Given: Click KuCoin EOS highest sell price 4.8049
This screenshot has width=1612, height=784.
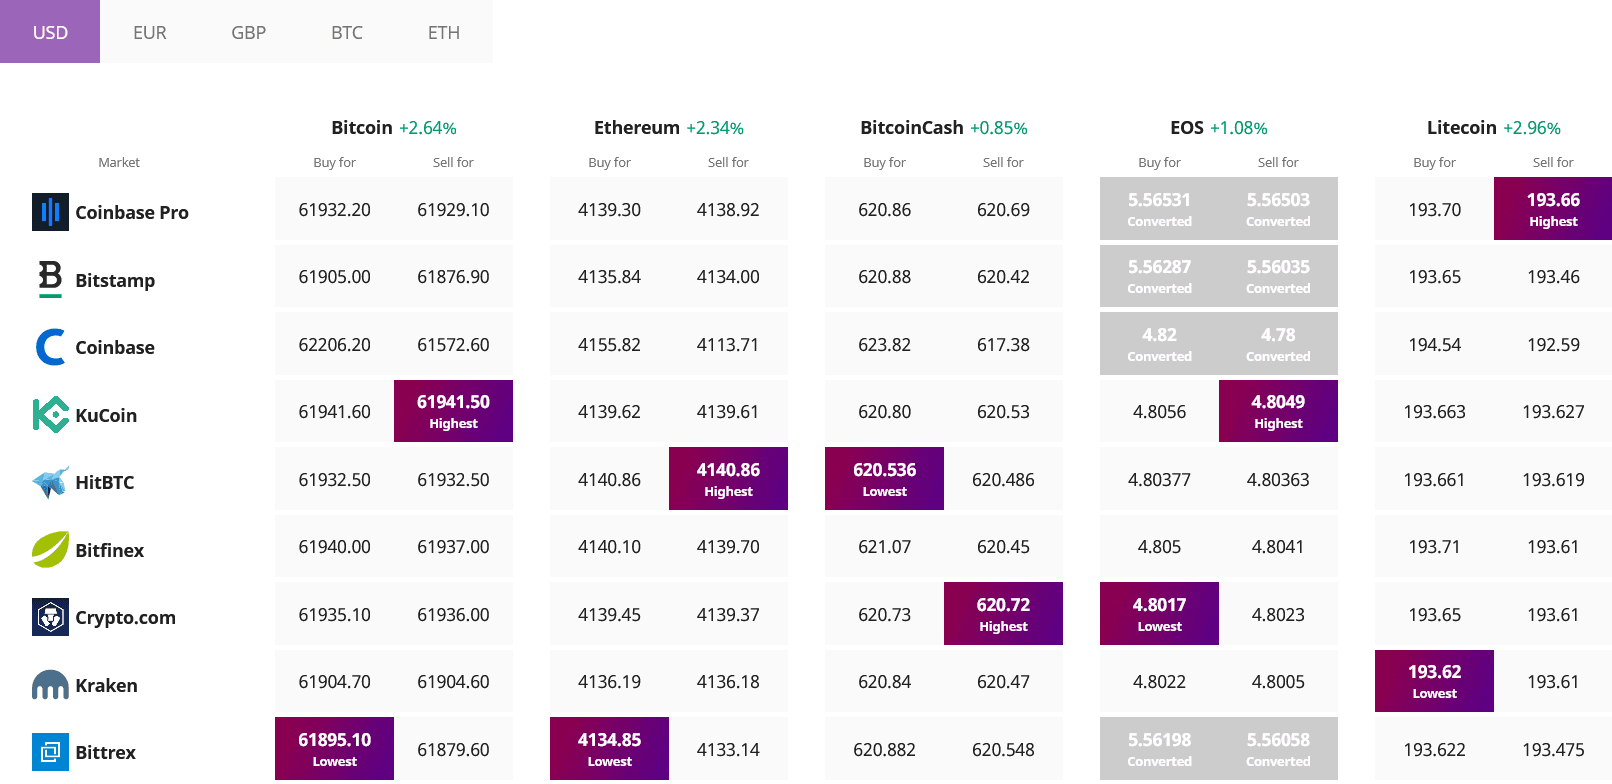Looking at the screenshot, I should coord(1278,411).
